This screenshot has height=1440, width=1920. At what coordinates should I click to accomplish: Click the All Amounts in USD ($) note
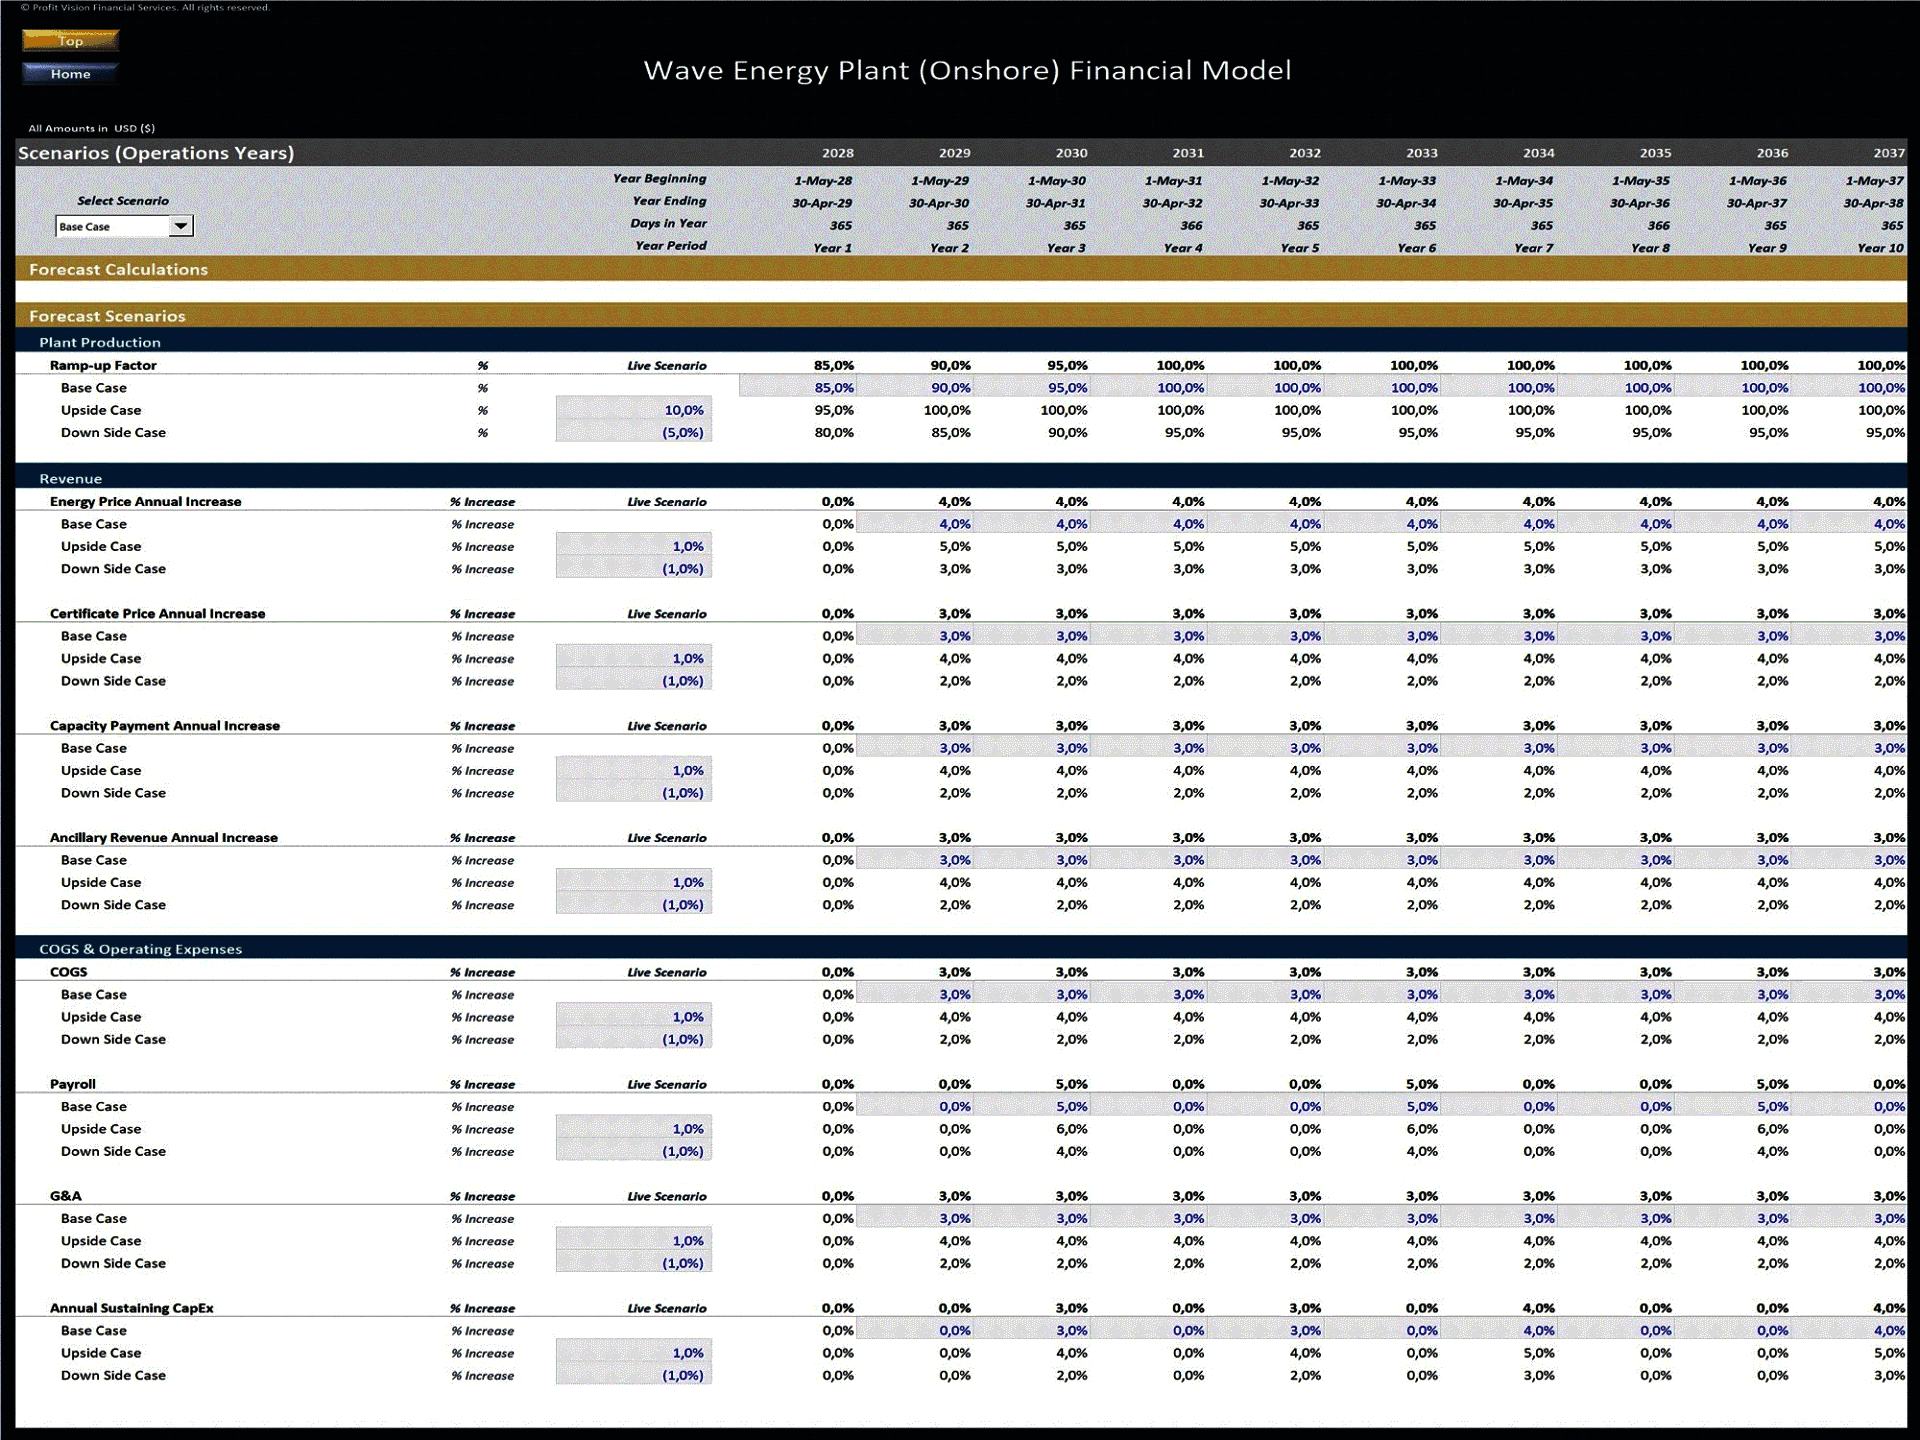91,128
